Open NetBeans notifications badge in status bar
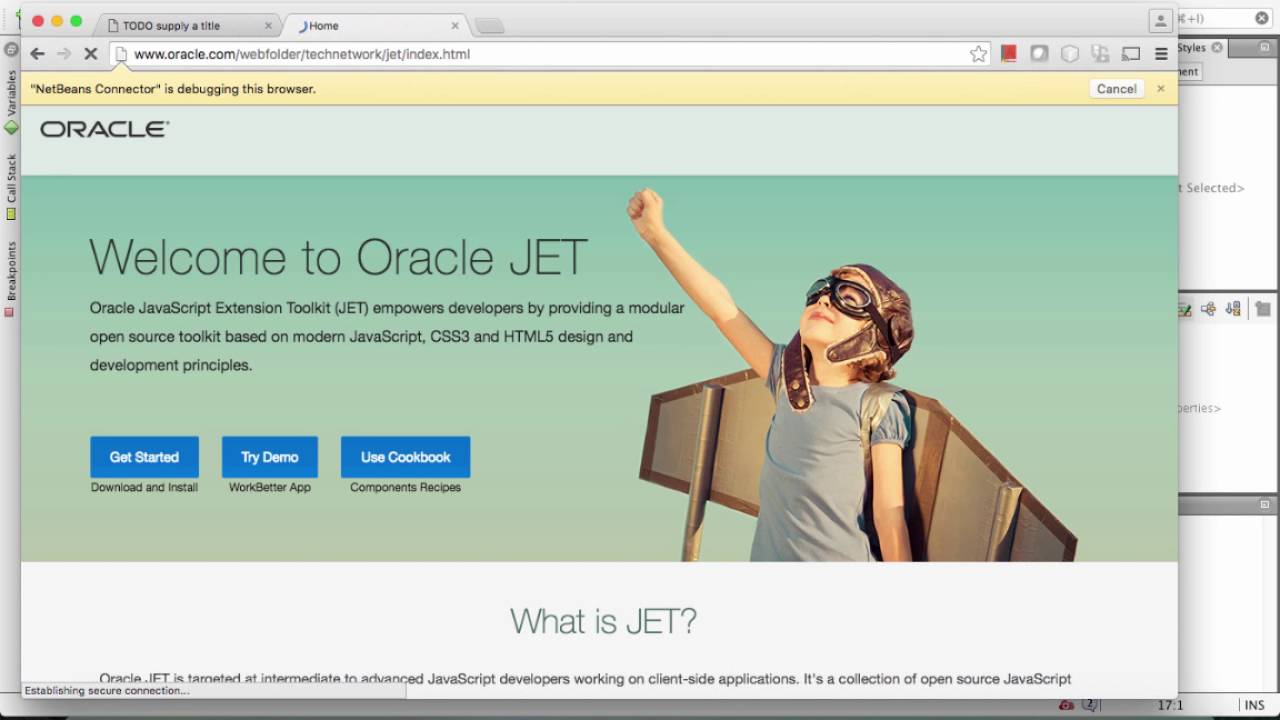1280x720 pixels. click(x=1091, y=705)
